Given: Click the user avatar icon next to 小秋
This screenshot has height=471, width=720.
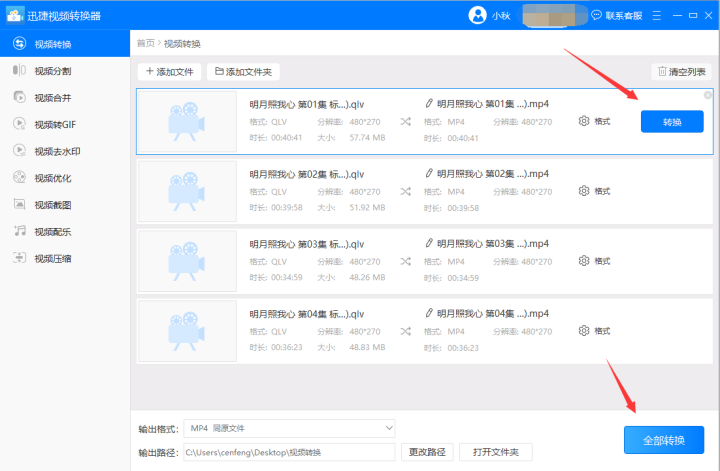Looking at the screenshot, I should click(478, 15).
